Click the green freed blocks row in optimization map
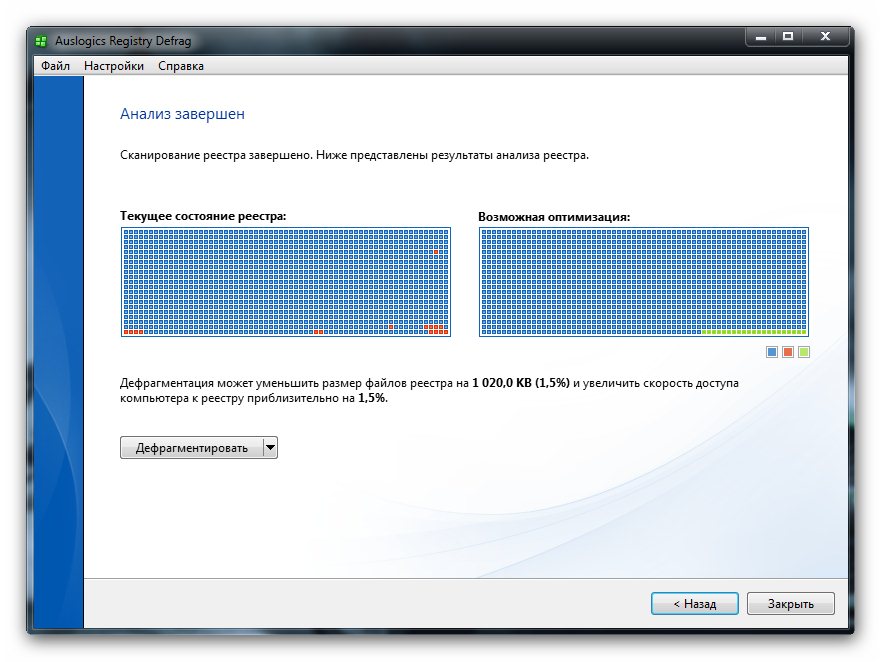Screen dimensions: 882x662 click(754, 332)
